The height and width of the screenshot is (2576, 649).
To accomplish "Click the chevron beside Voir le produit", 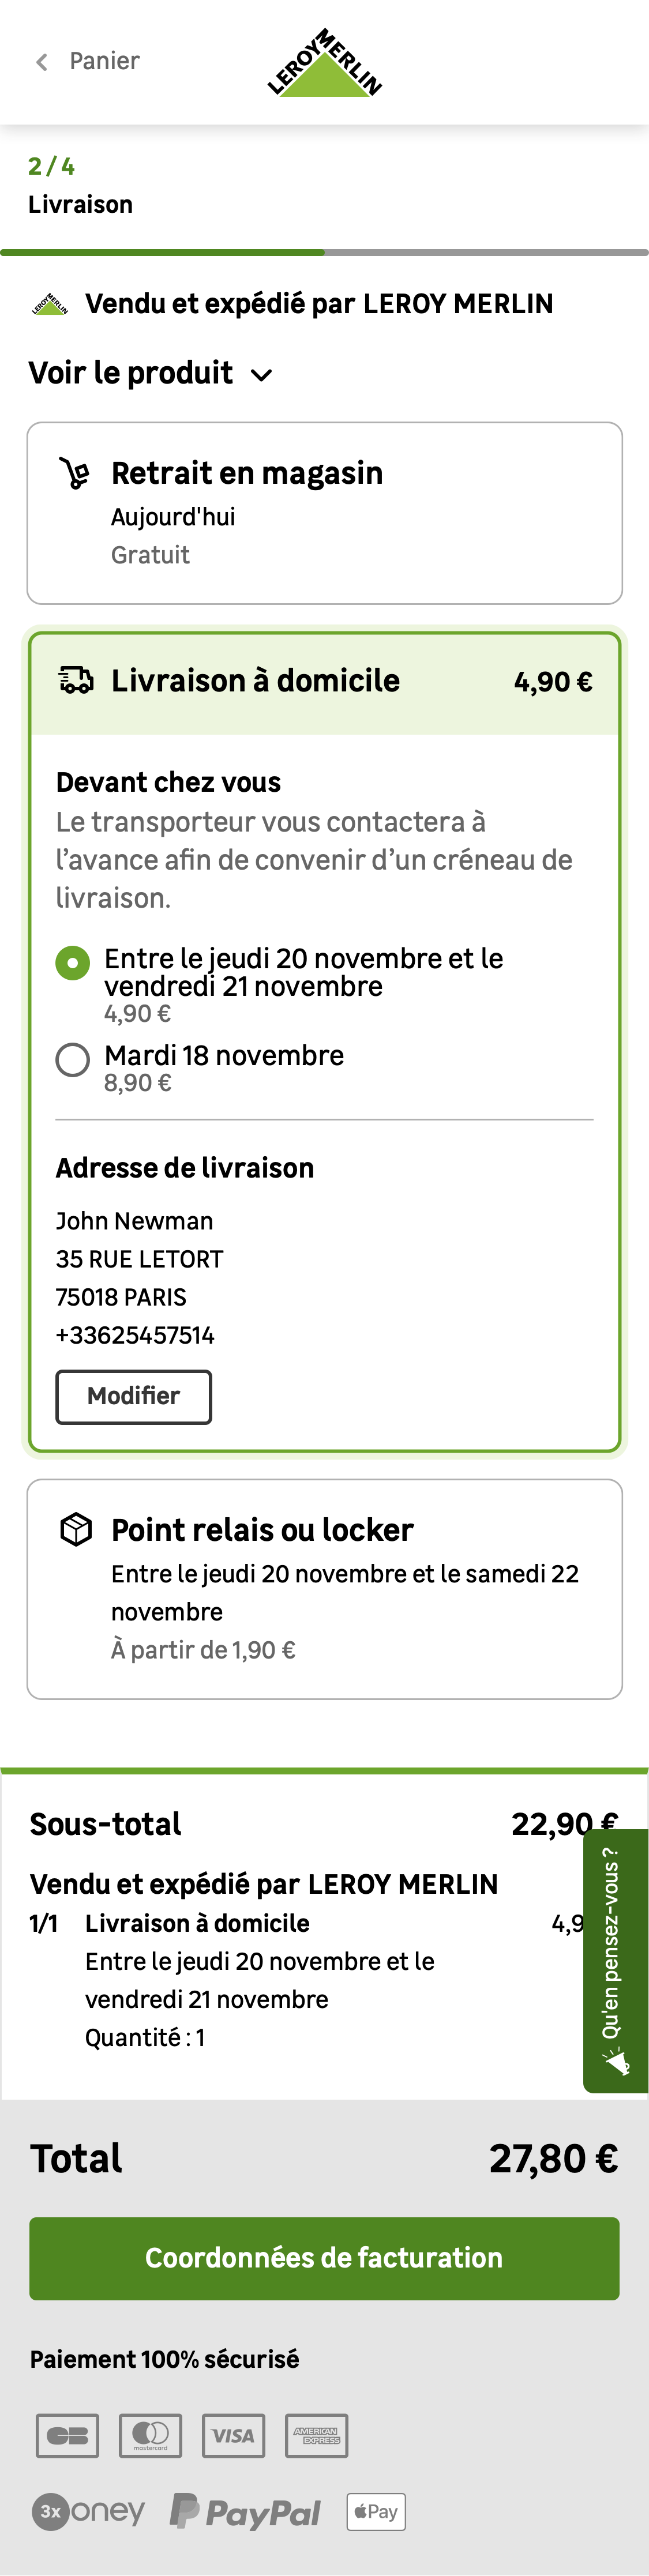I will pyautogui.click(x=262, y=375).
